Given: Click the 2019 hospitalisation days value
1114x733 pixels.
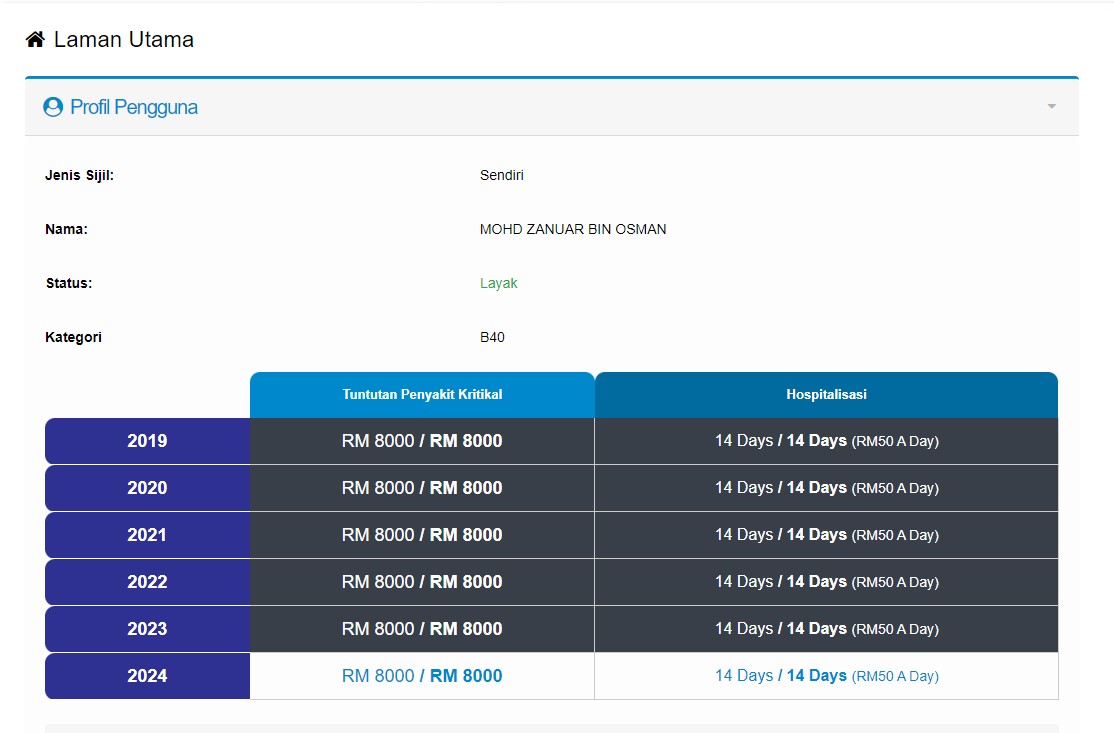Looking at the screenshot, I should (827, 441).
